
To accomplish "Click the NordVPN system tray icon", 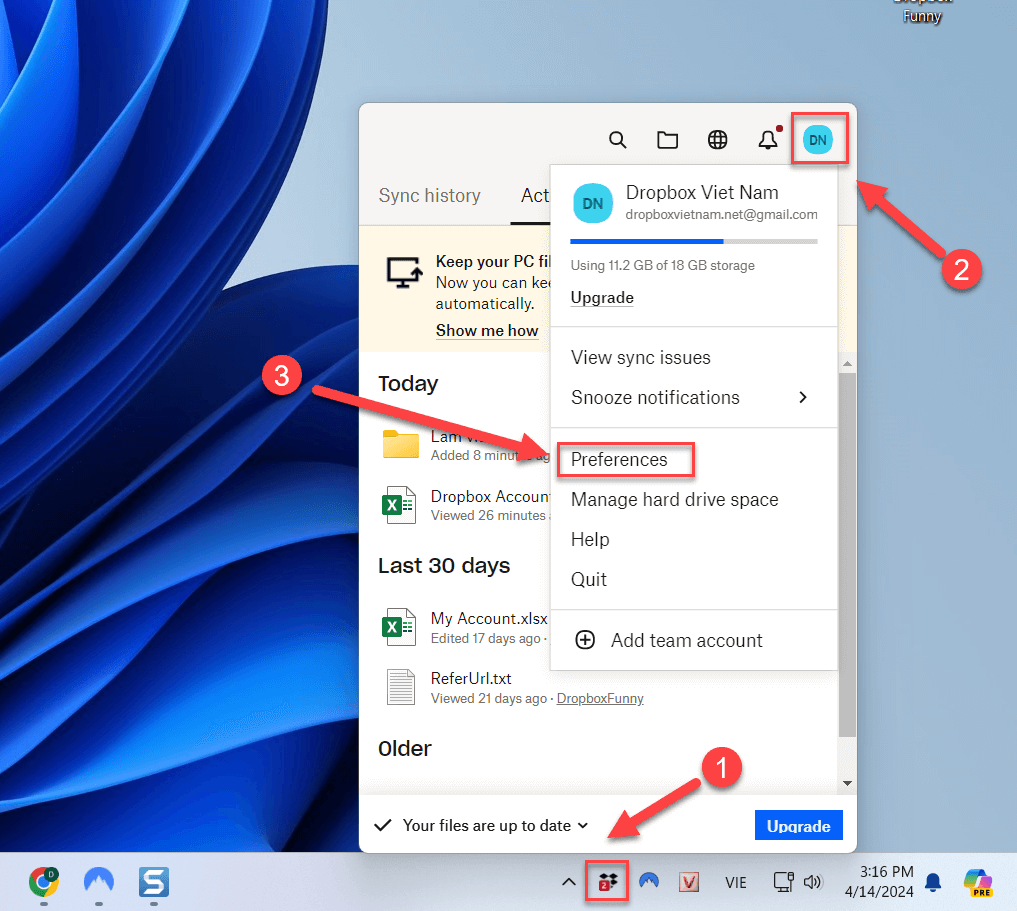I will (649, 881).
